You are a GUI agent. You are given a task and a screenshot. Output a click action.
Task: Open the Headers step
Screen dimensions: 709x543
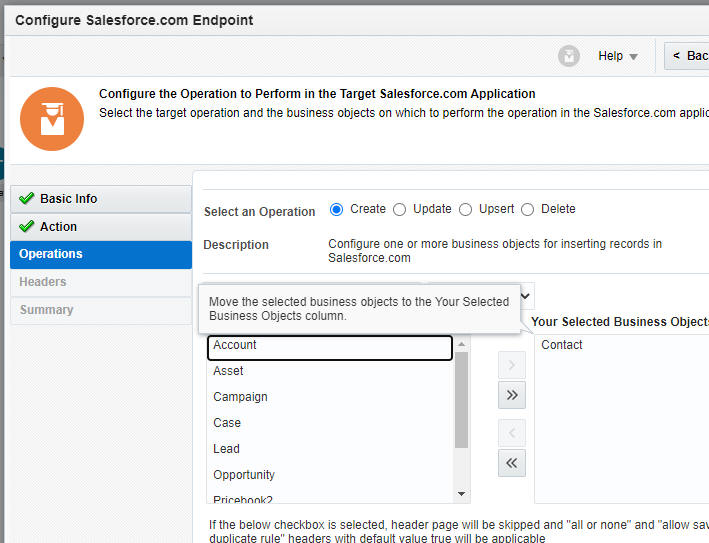(x=101, y=283)
